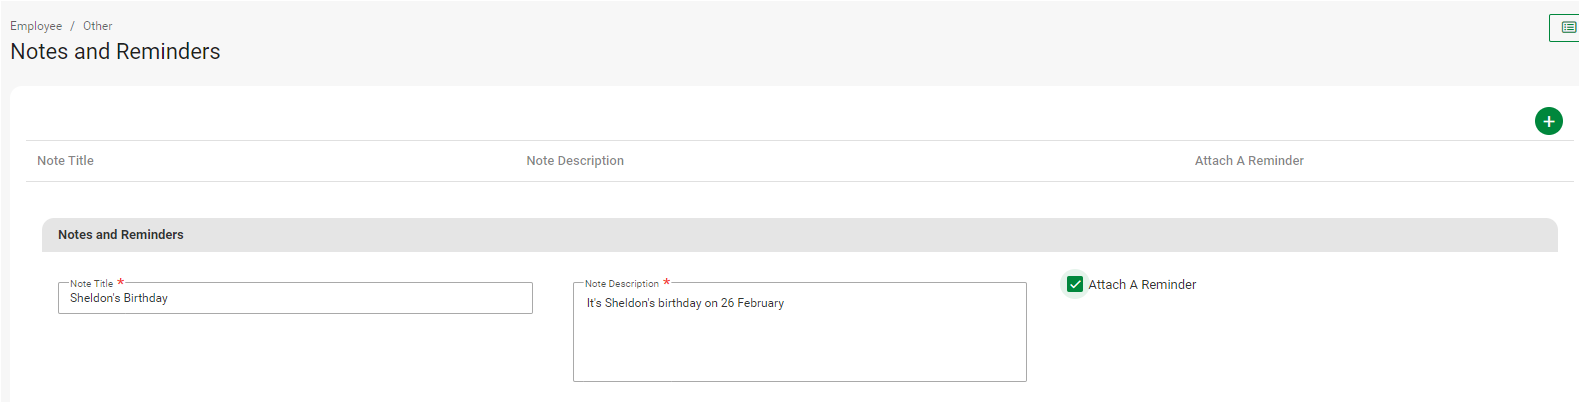Click the small Note Title field label
Image resolution: width=1580 pixels, height=403 pixels.
(x=91, y=284)
